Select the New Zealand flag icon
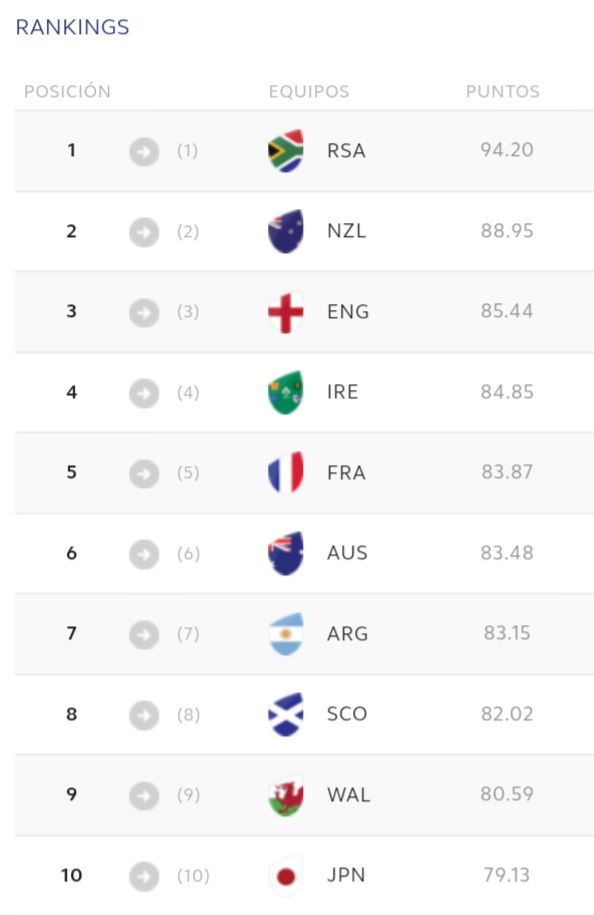This screenshot has height=915, width=594. click(286, 231)
